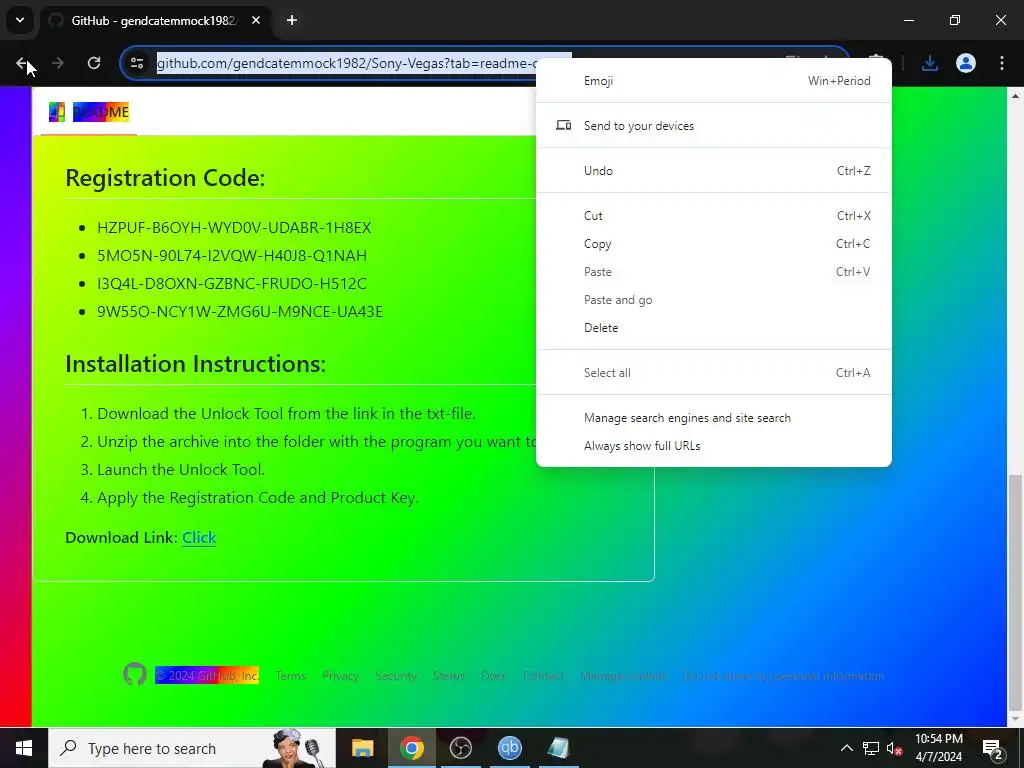Image resolution: width=1024 pixels, height=768 pixels.
Task: Open the Contact footer link
Action: pyautogui.click(x=543, y=676)
